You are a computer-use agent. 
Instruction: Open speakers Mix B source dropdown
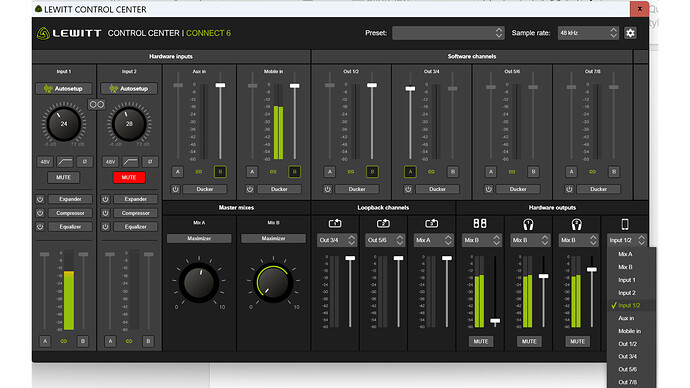point(482,240)
